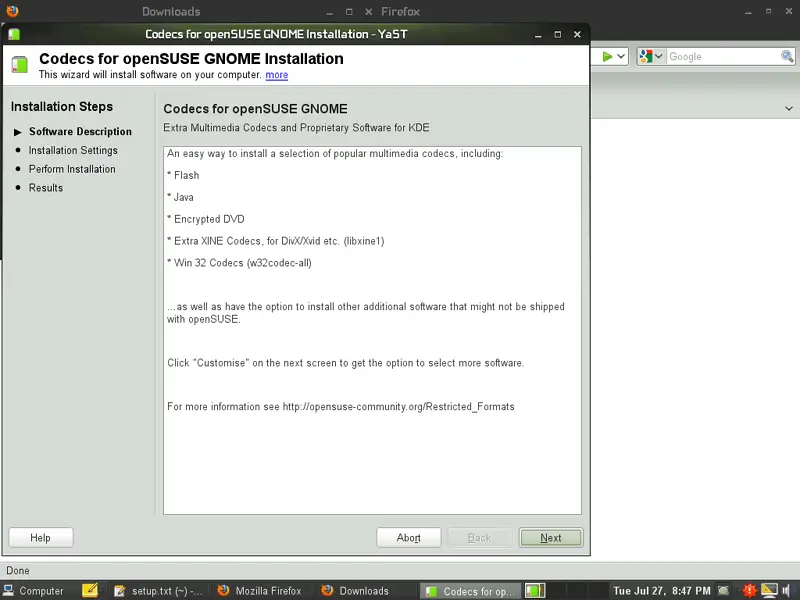Image resolution: width=800 pixels, height=600 pixels.
Task: Click the "Extra Multimedia Codecs and Proprietary Software" subtitle
Action: 296,128
